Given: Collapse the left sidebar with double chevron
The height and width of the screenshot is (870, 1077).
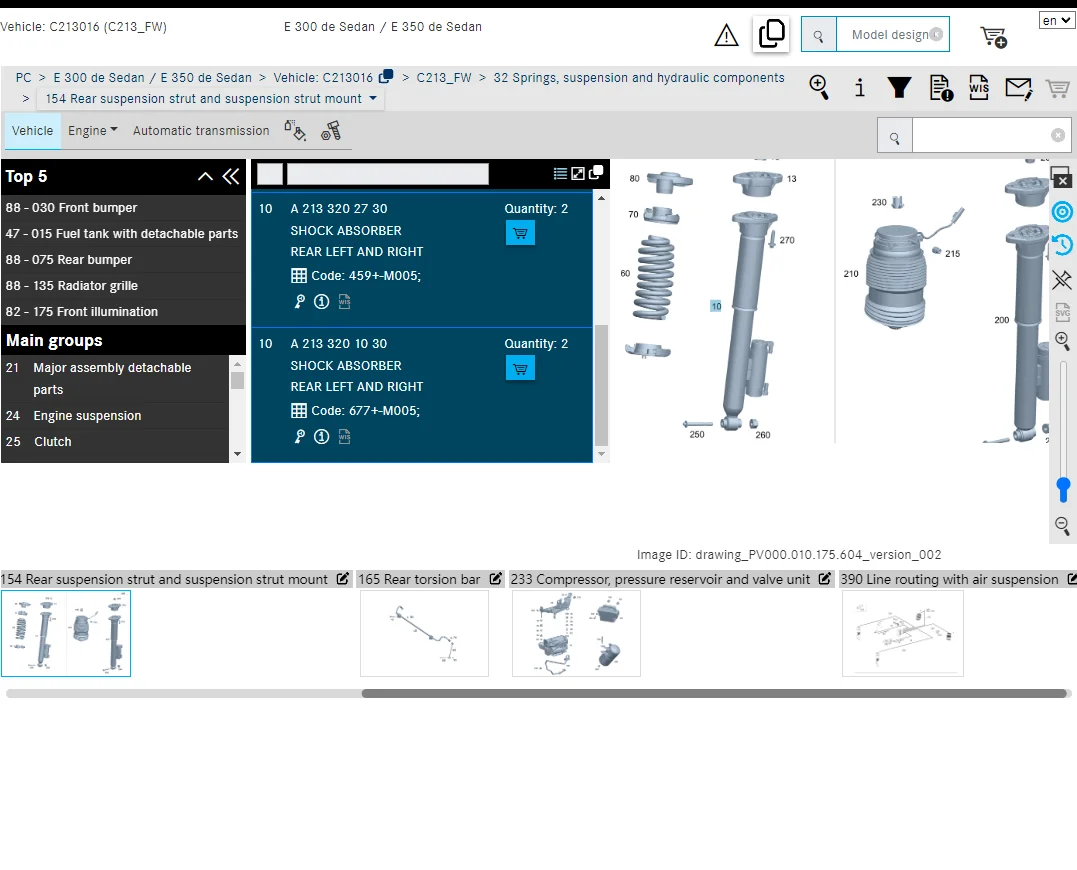Looking at the screenshot, I should [x=231, y=176].
